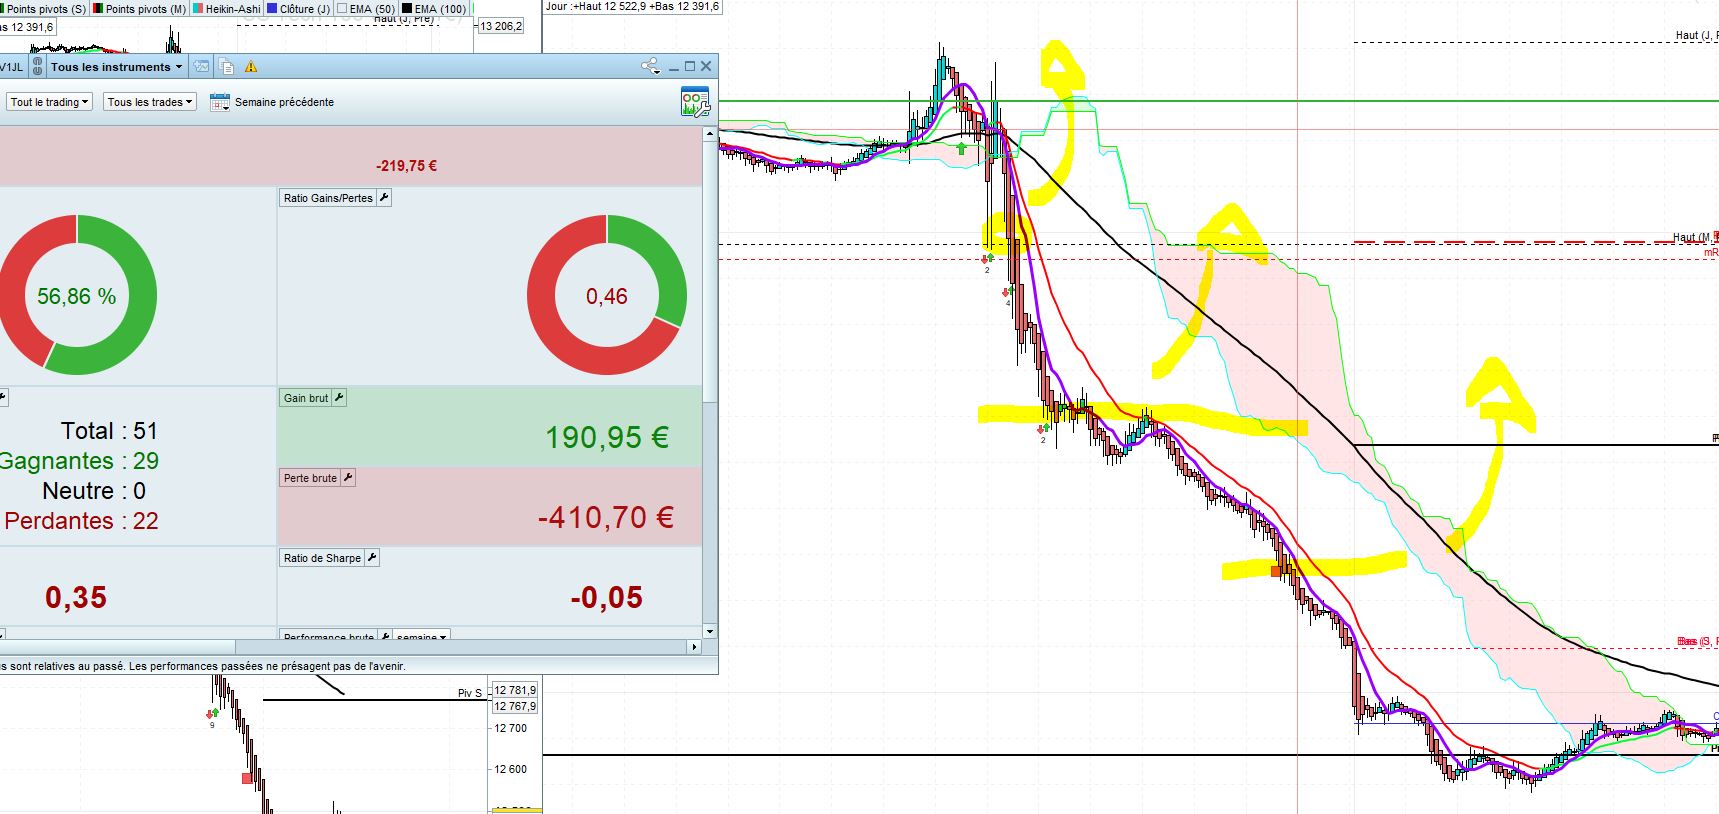Configure the Perte brute wrench
The width and height of the screenshot is (1719, 814).
pos(348,478)
